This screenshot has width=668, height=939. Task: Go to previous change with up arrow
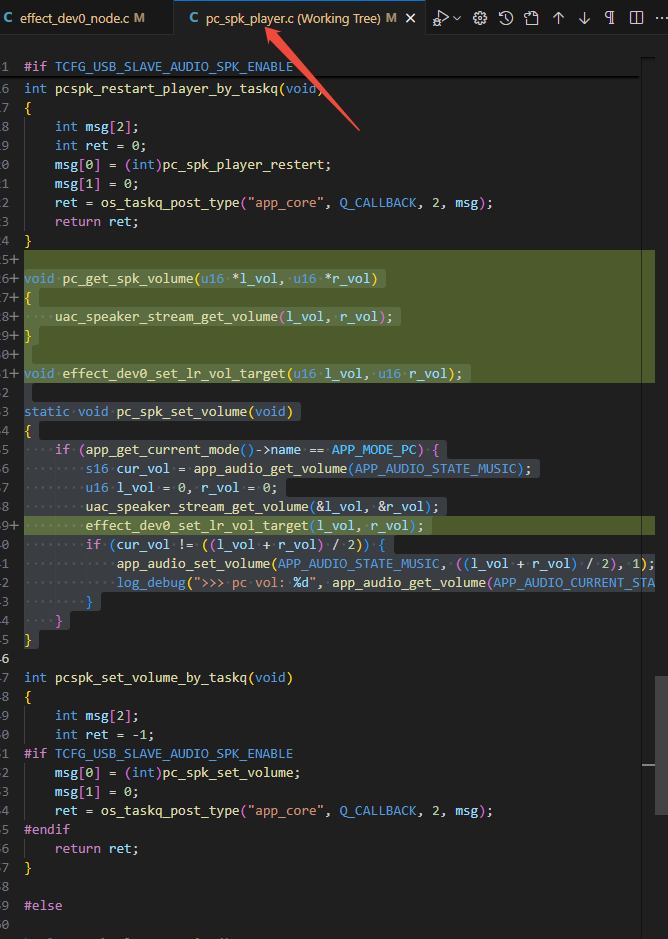(558, 18)
